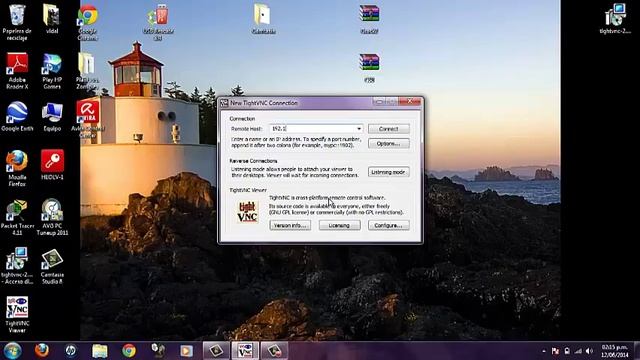The image size is (640, 360).
Task: Select Google Chrome shortcut on desktop
Action: click(x=87, y=22)
